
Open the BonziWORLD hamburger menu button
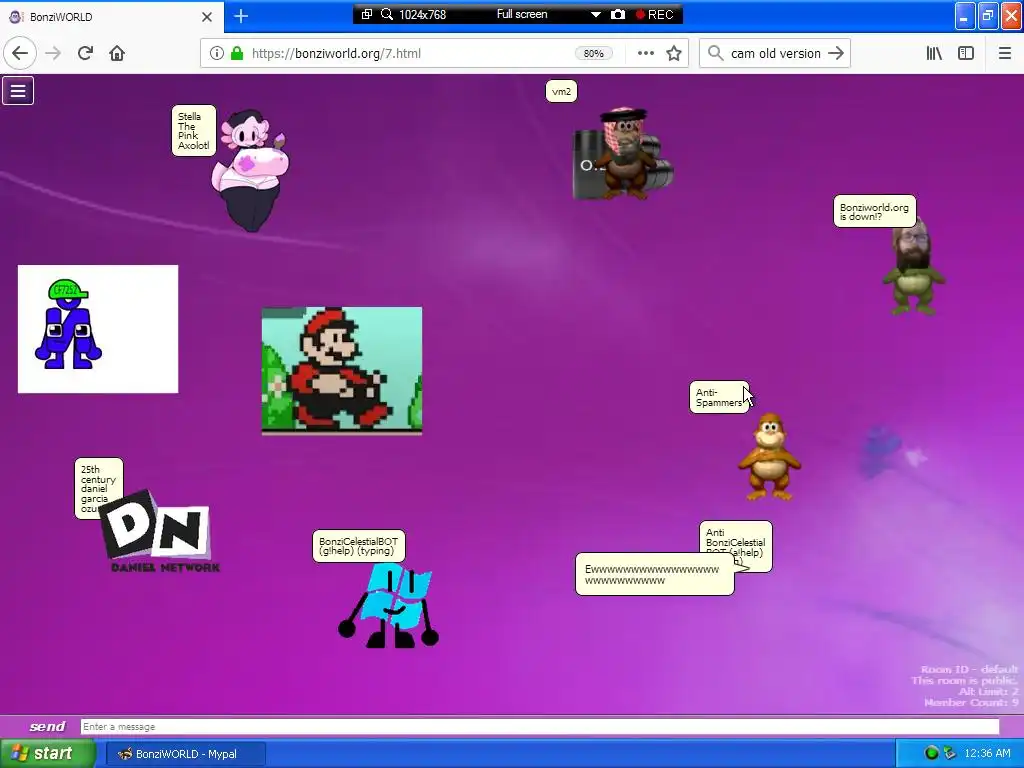coord(18,91)
